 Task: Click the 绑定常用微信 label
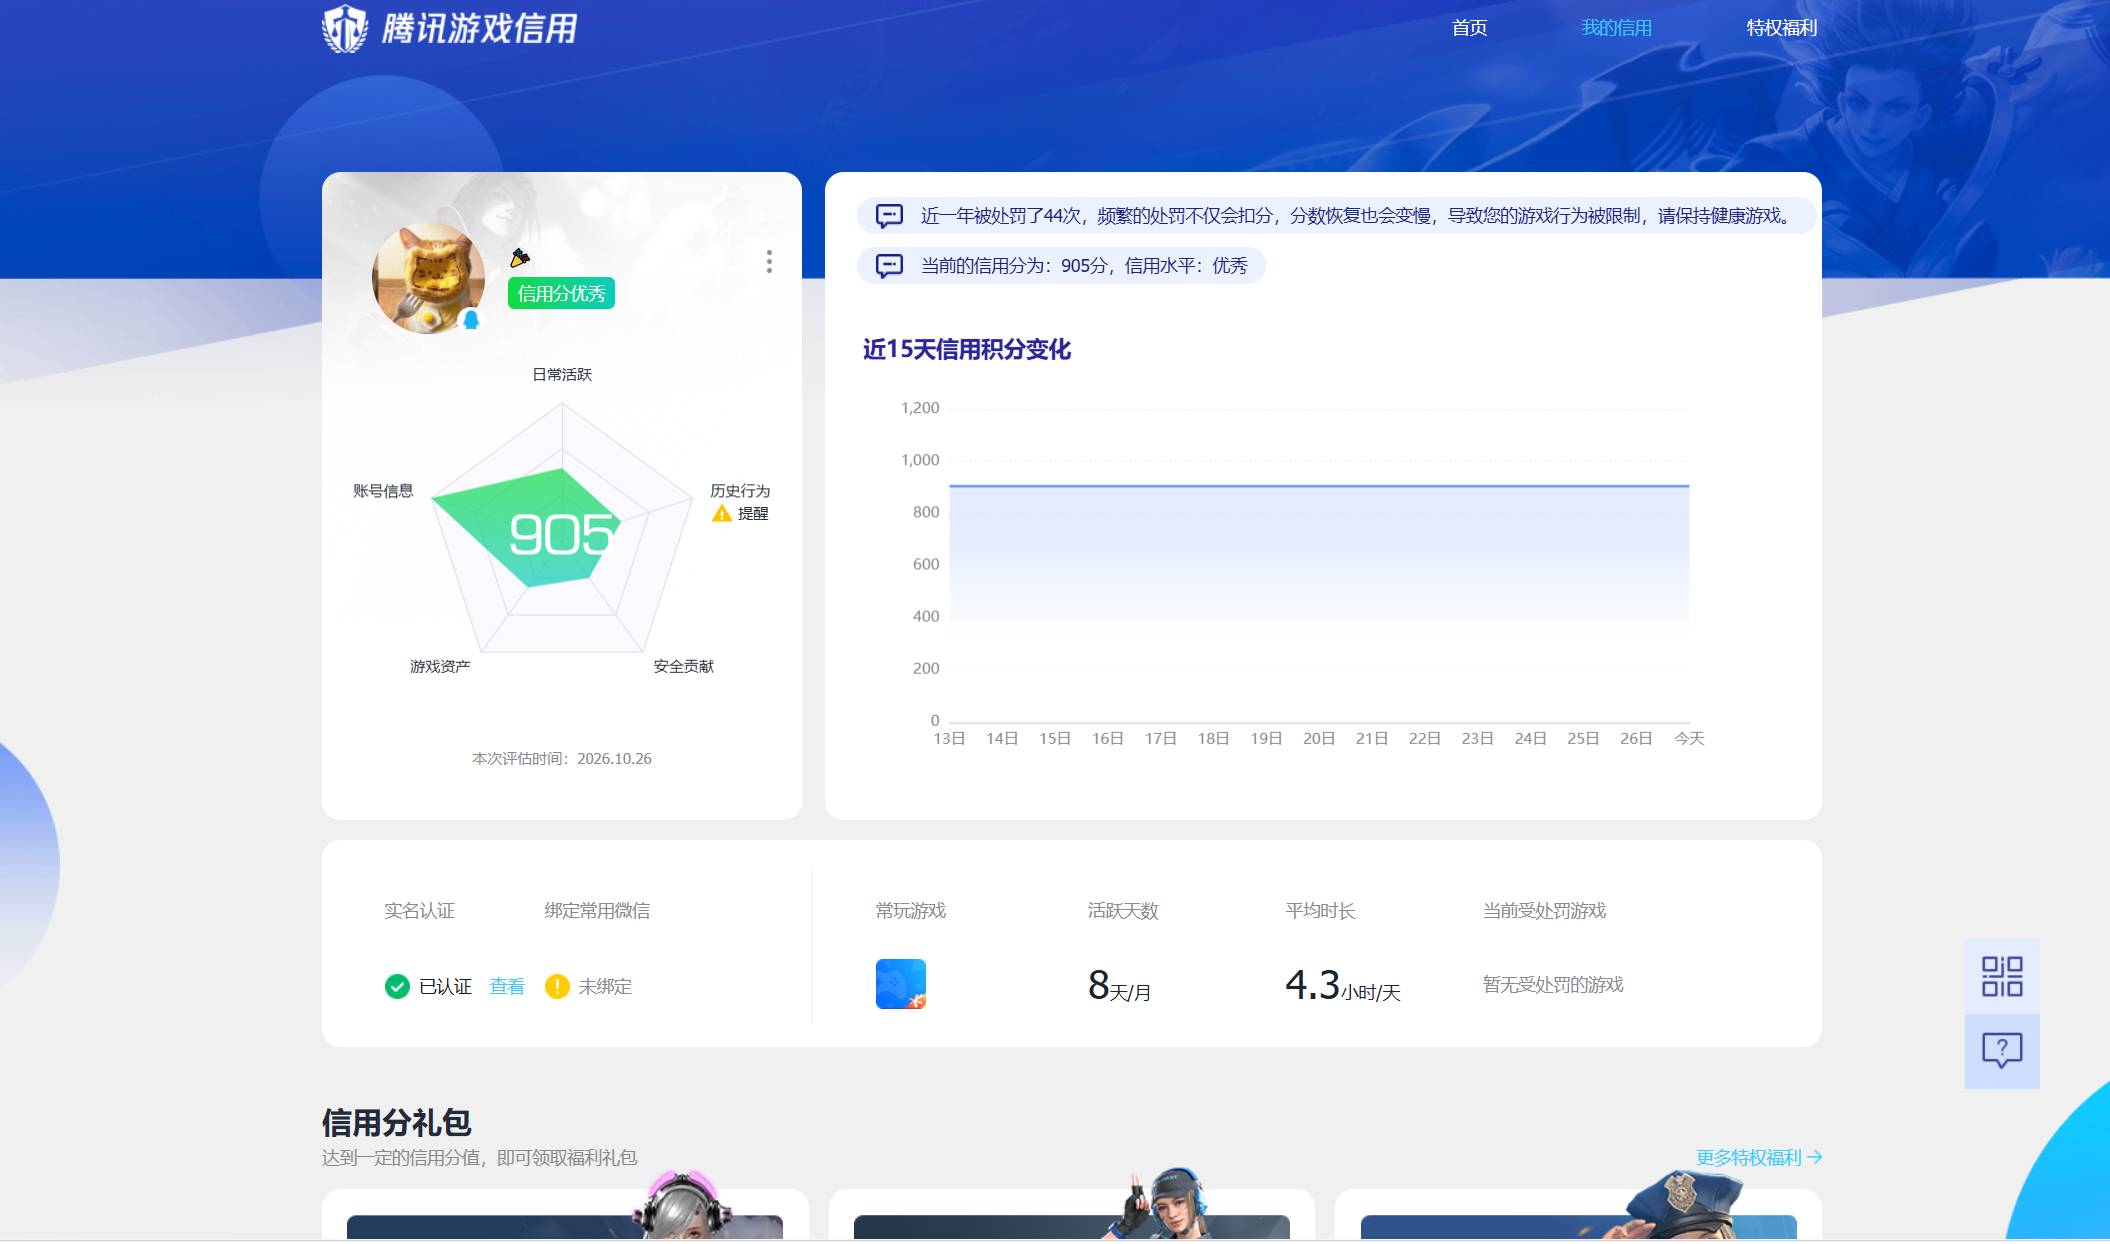597,911
